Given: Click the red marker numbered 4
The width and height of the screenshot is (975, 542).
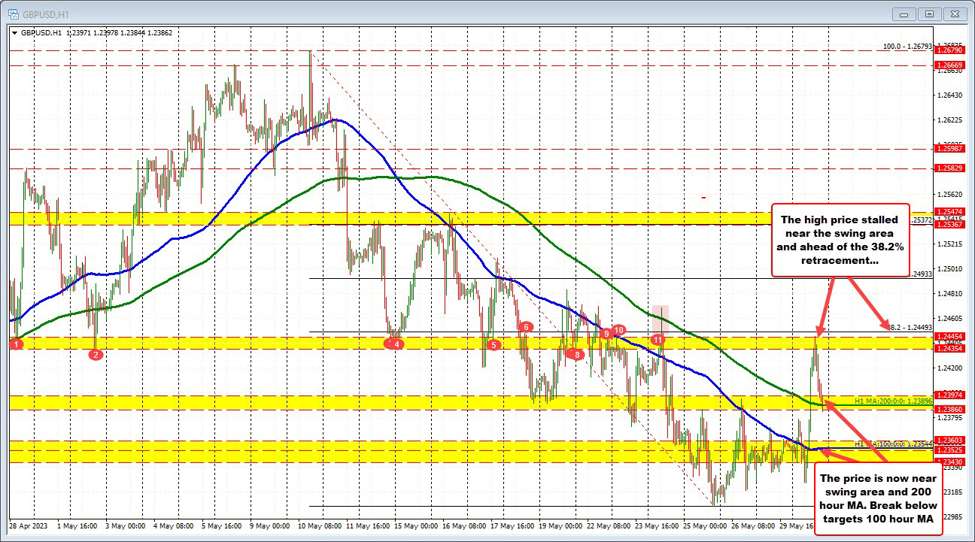Looking at the screenshot, I should coord(396,344).
